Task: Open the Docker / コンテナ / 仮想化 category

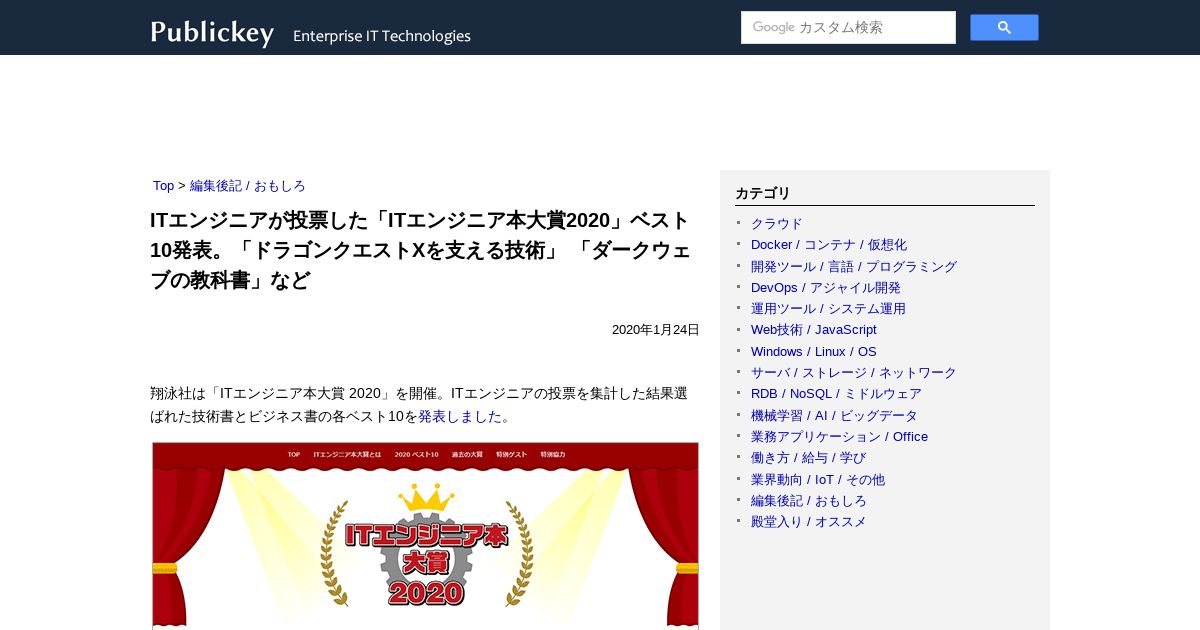Action: [829, 245]
